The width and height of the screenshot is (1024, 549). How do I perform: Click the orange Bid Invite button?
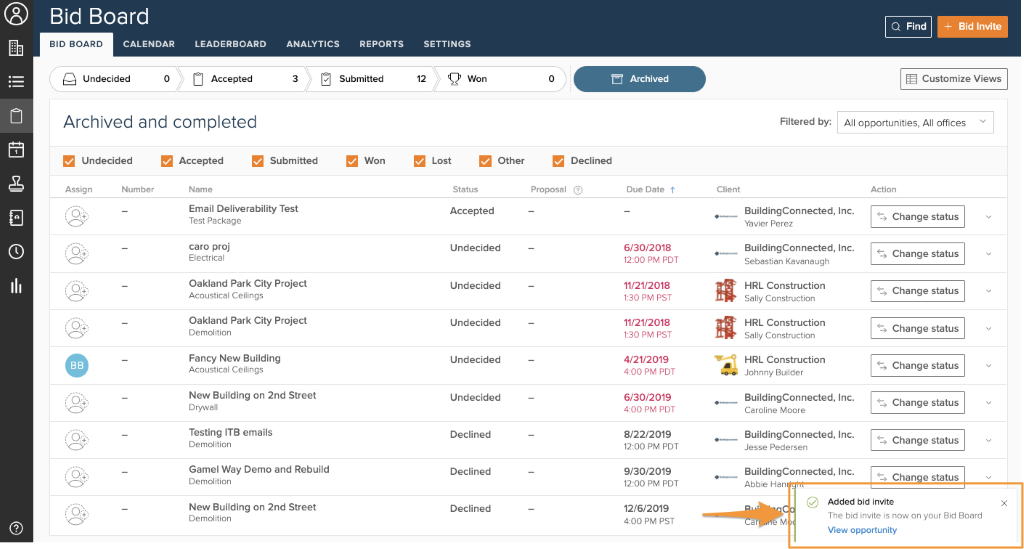[972, 26]
